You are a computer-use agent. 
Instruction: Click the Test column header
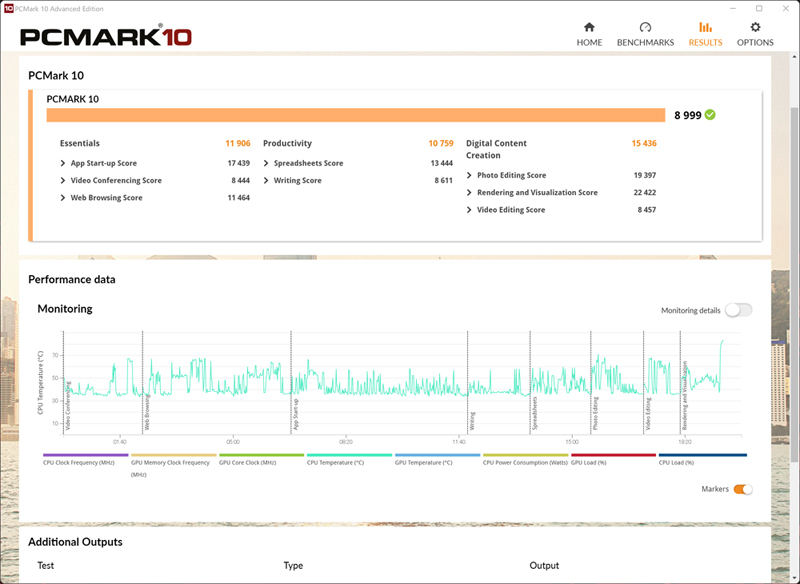point(45,565)
